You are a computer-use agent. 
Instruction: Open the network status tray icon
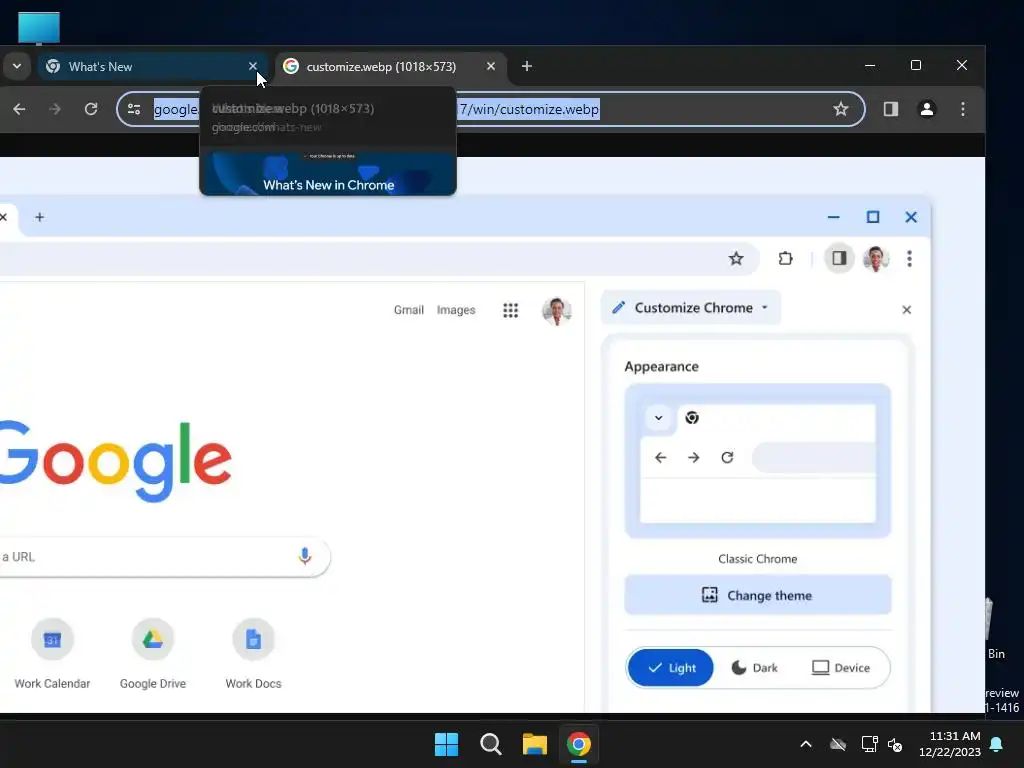pyautogui.click(x=869, y=744)
